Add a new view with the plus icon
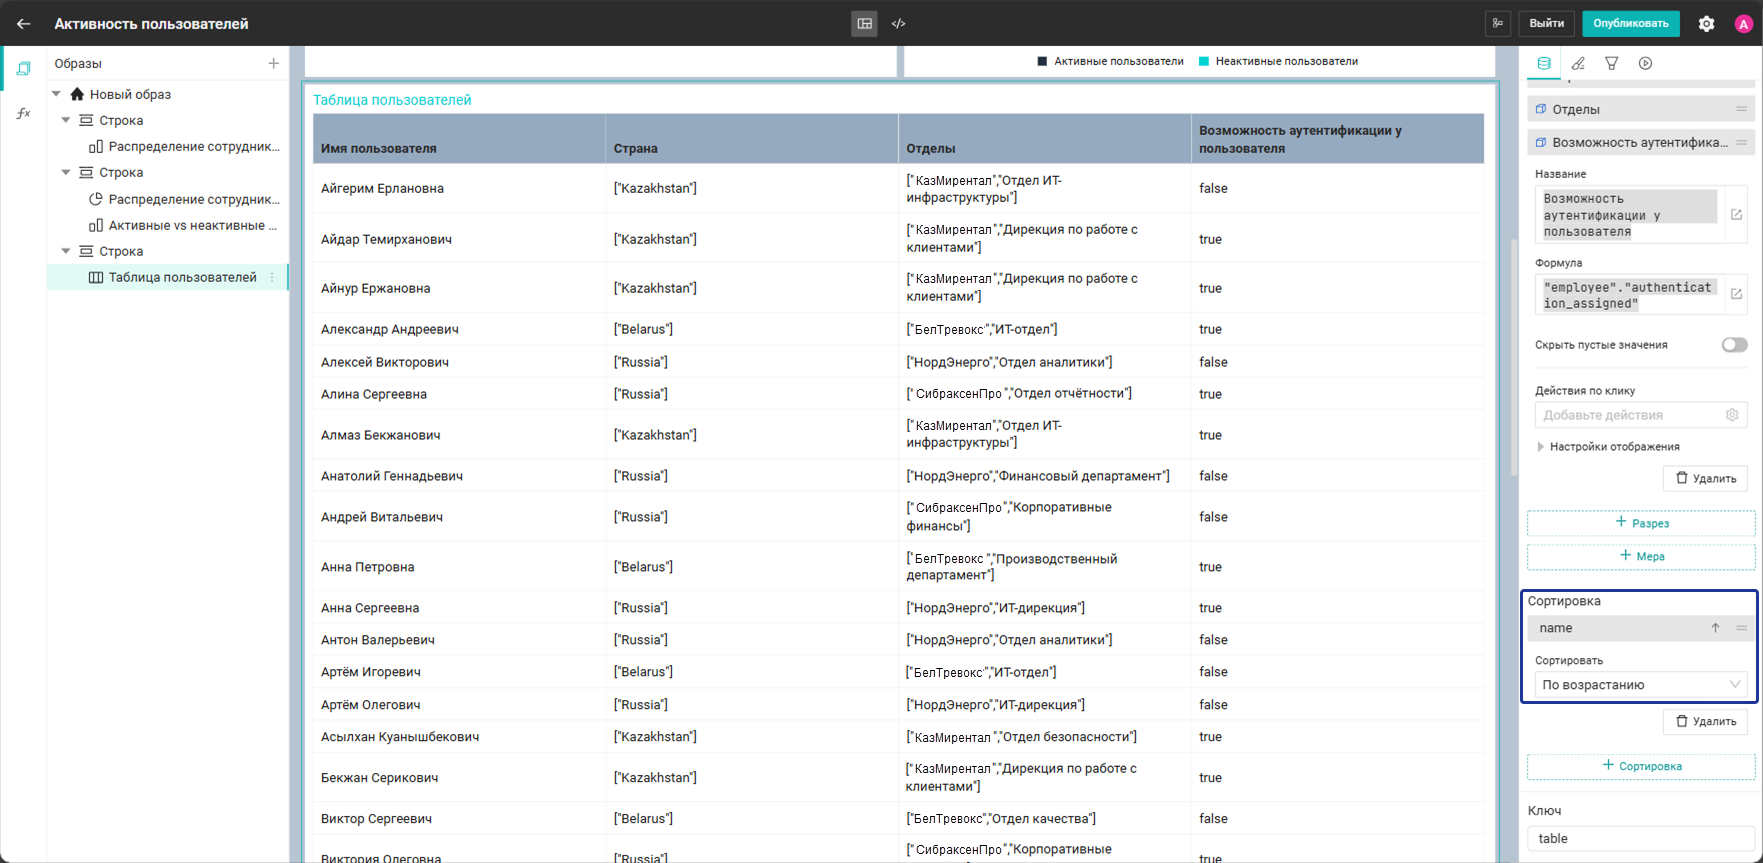1763x863 pixels. (x=273, y=63)
